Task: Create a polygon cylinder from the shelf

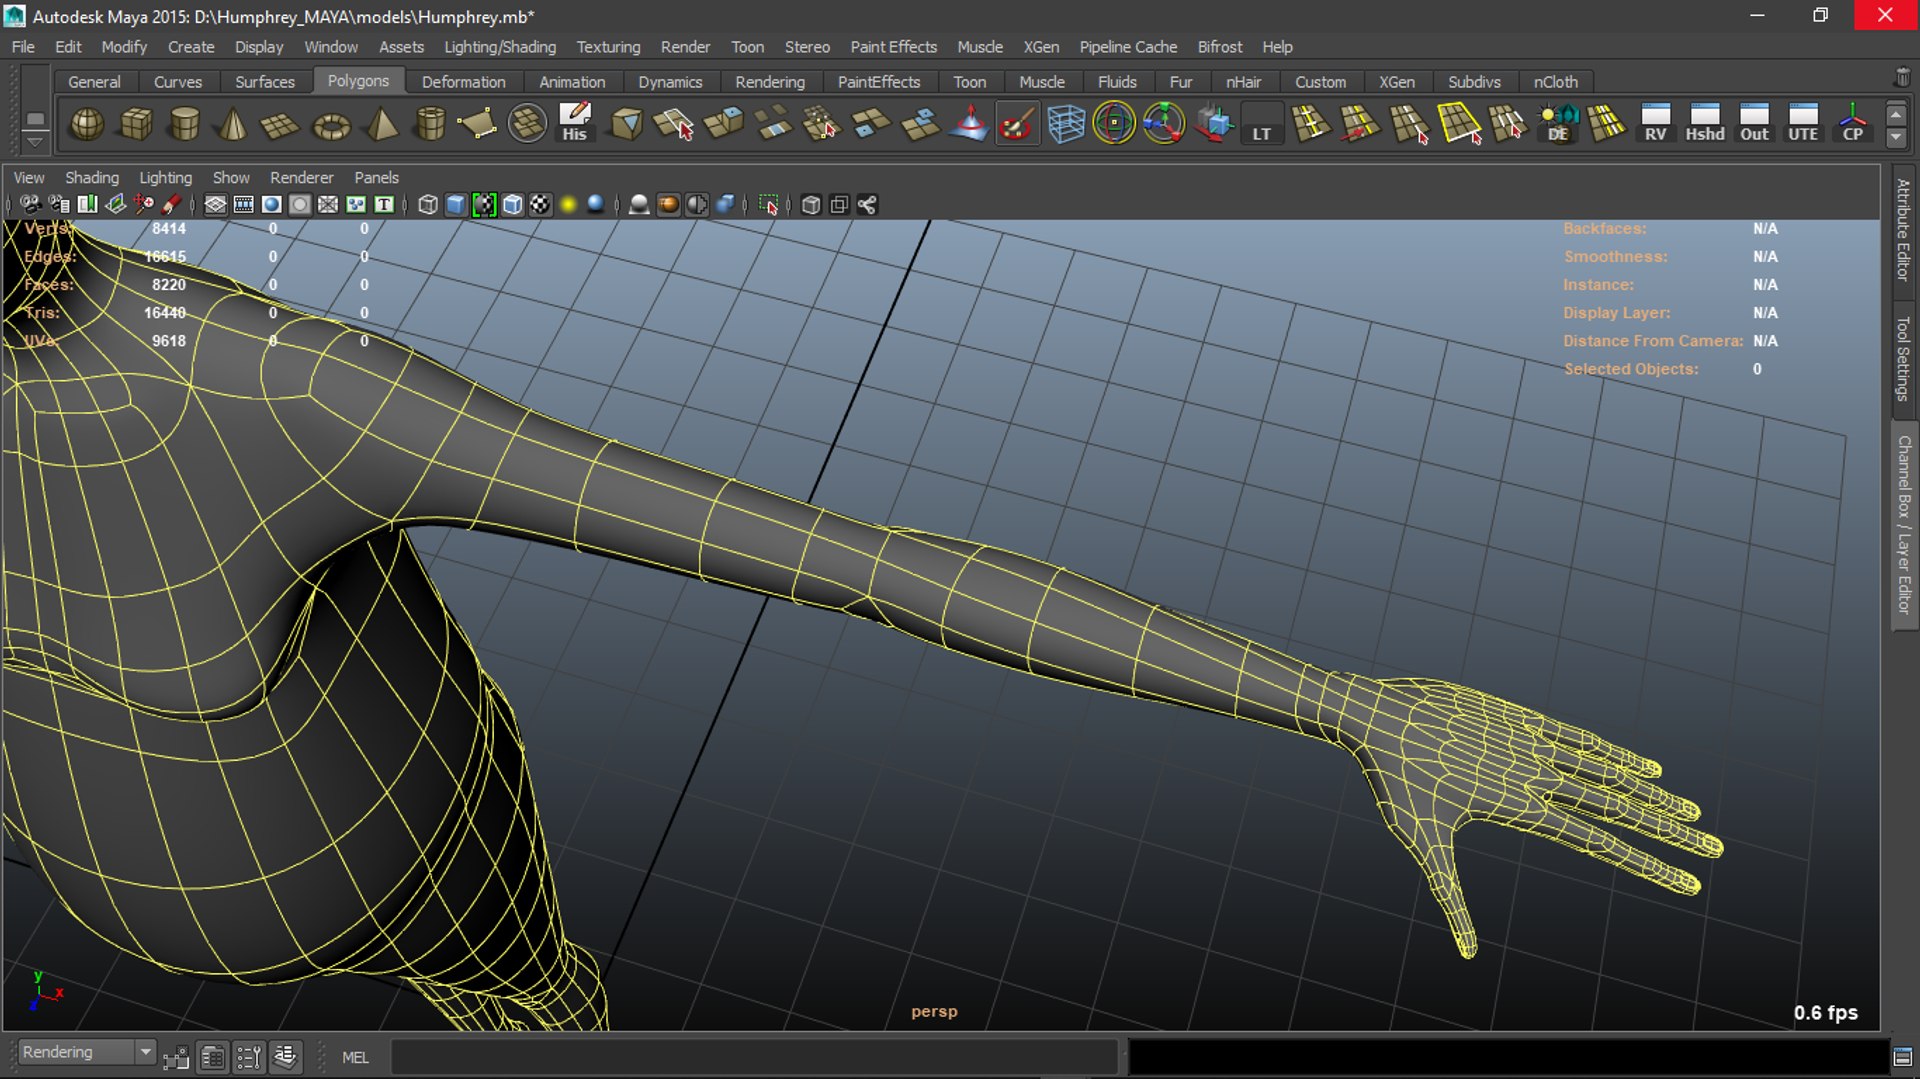Action: click(185, 124)
